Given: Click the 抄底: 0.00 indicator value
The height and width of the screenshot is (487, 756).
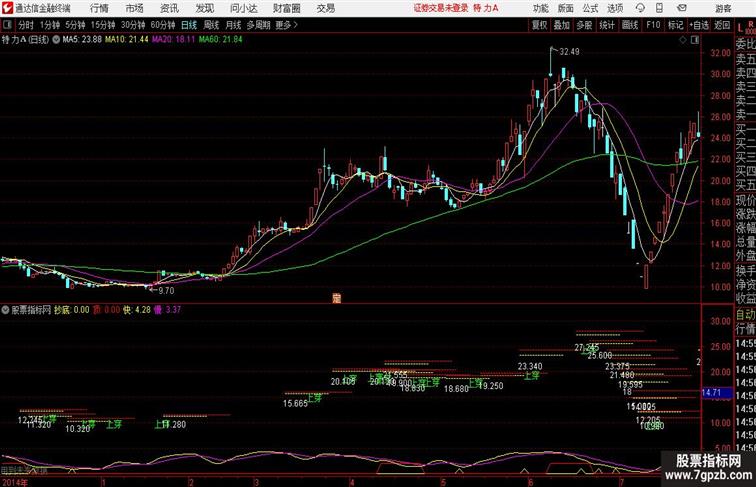Looking at the screenshot, I should pos(72,310).
